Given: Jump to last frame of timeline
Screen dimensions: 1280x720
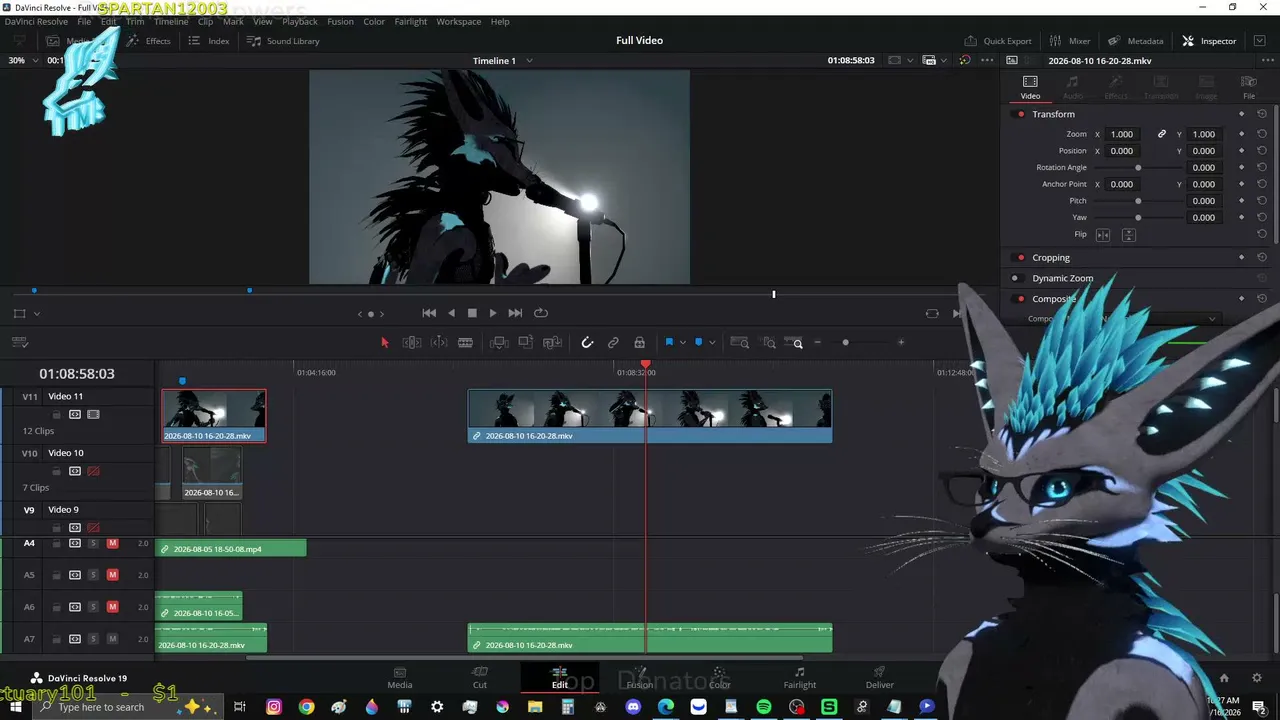Looking at the screenshot, I should (515, 313).
